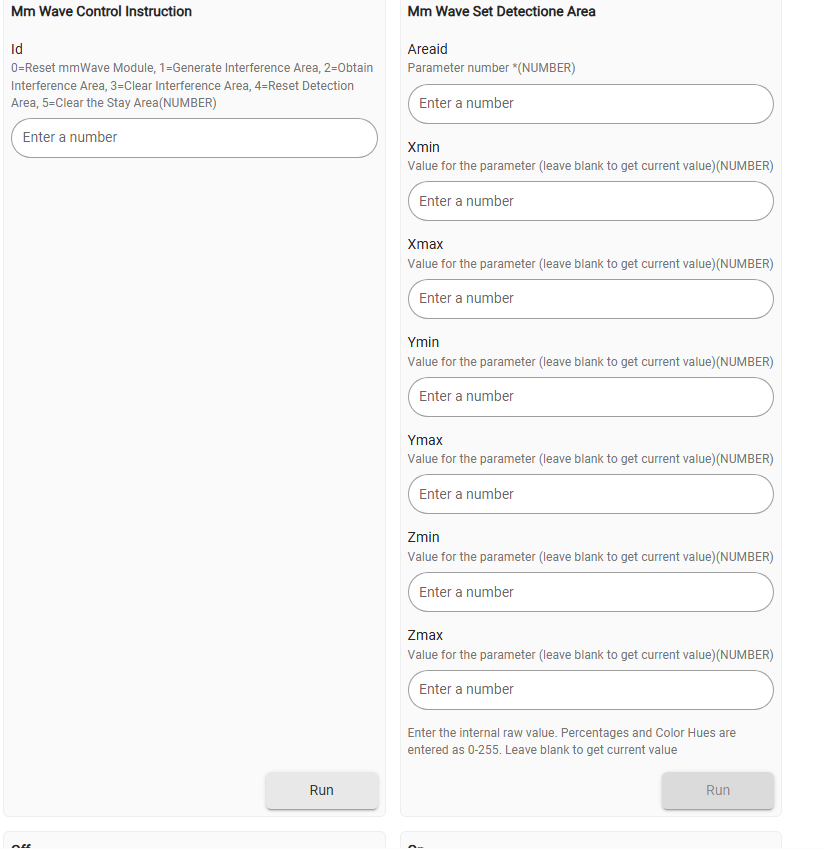Click the Xmin label text

(x=424, y=147)
